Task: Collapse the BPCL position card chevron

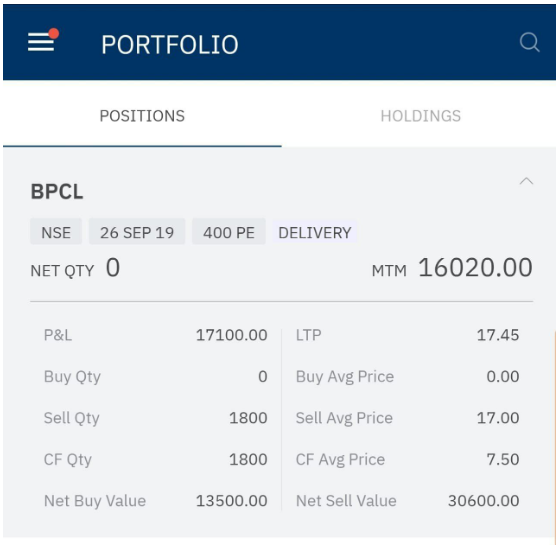Action: 526,181
